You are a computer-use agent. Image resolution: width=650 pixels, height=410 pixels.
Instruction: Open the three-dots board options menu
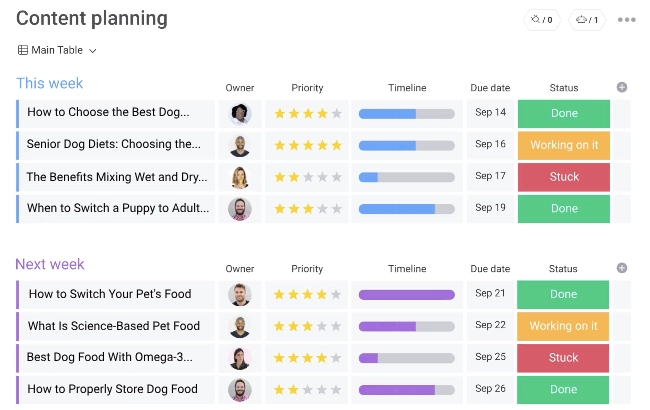click(626, 19)
